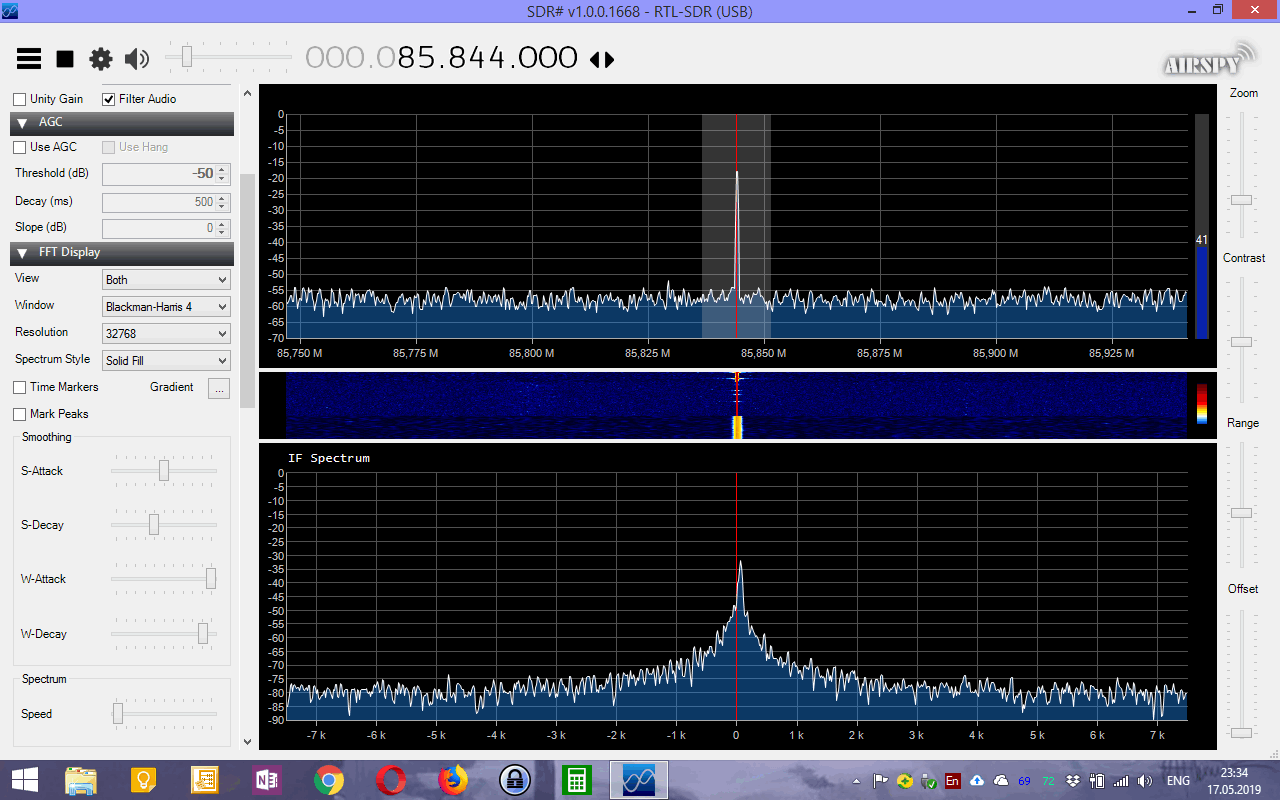Click the OneDrive cloud tray icon
The width and height of the screenshot is (1280, 800).
pyautogui.click(x=1001, y=781)
